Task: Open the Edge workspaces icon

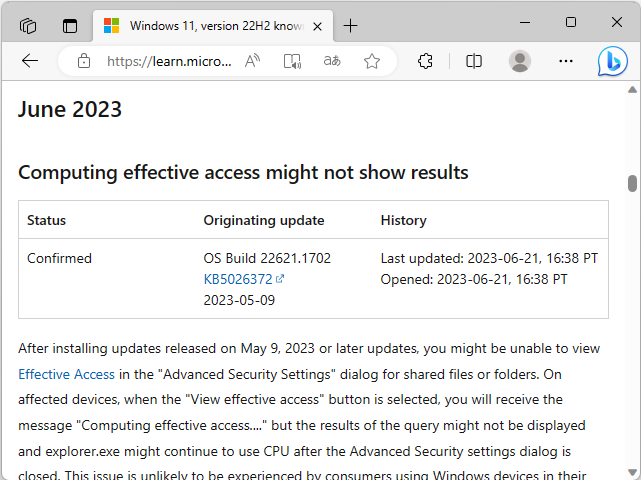Action: pyautogui.click(x=28, y=25)
